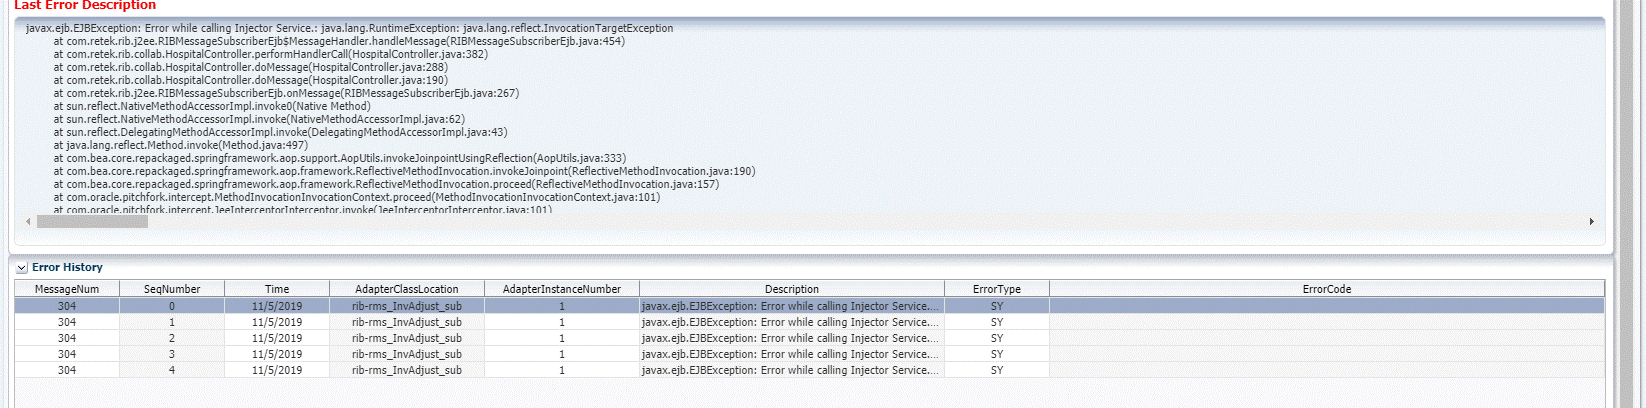Click 'rib-rms_InvAdjust_sub' in SeqNumber 3 row
This screenshot has height=408, width=1646.
click(407, 354)
